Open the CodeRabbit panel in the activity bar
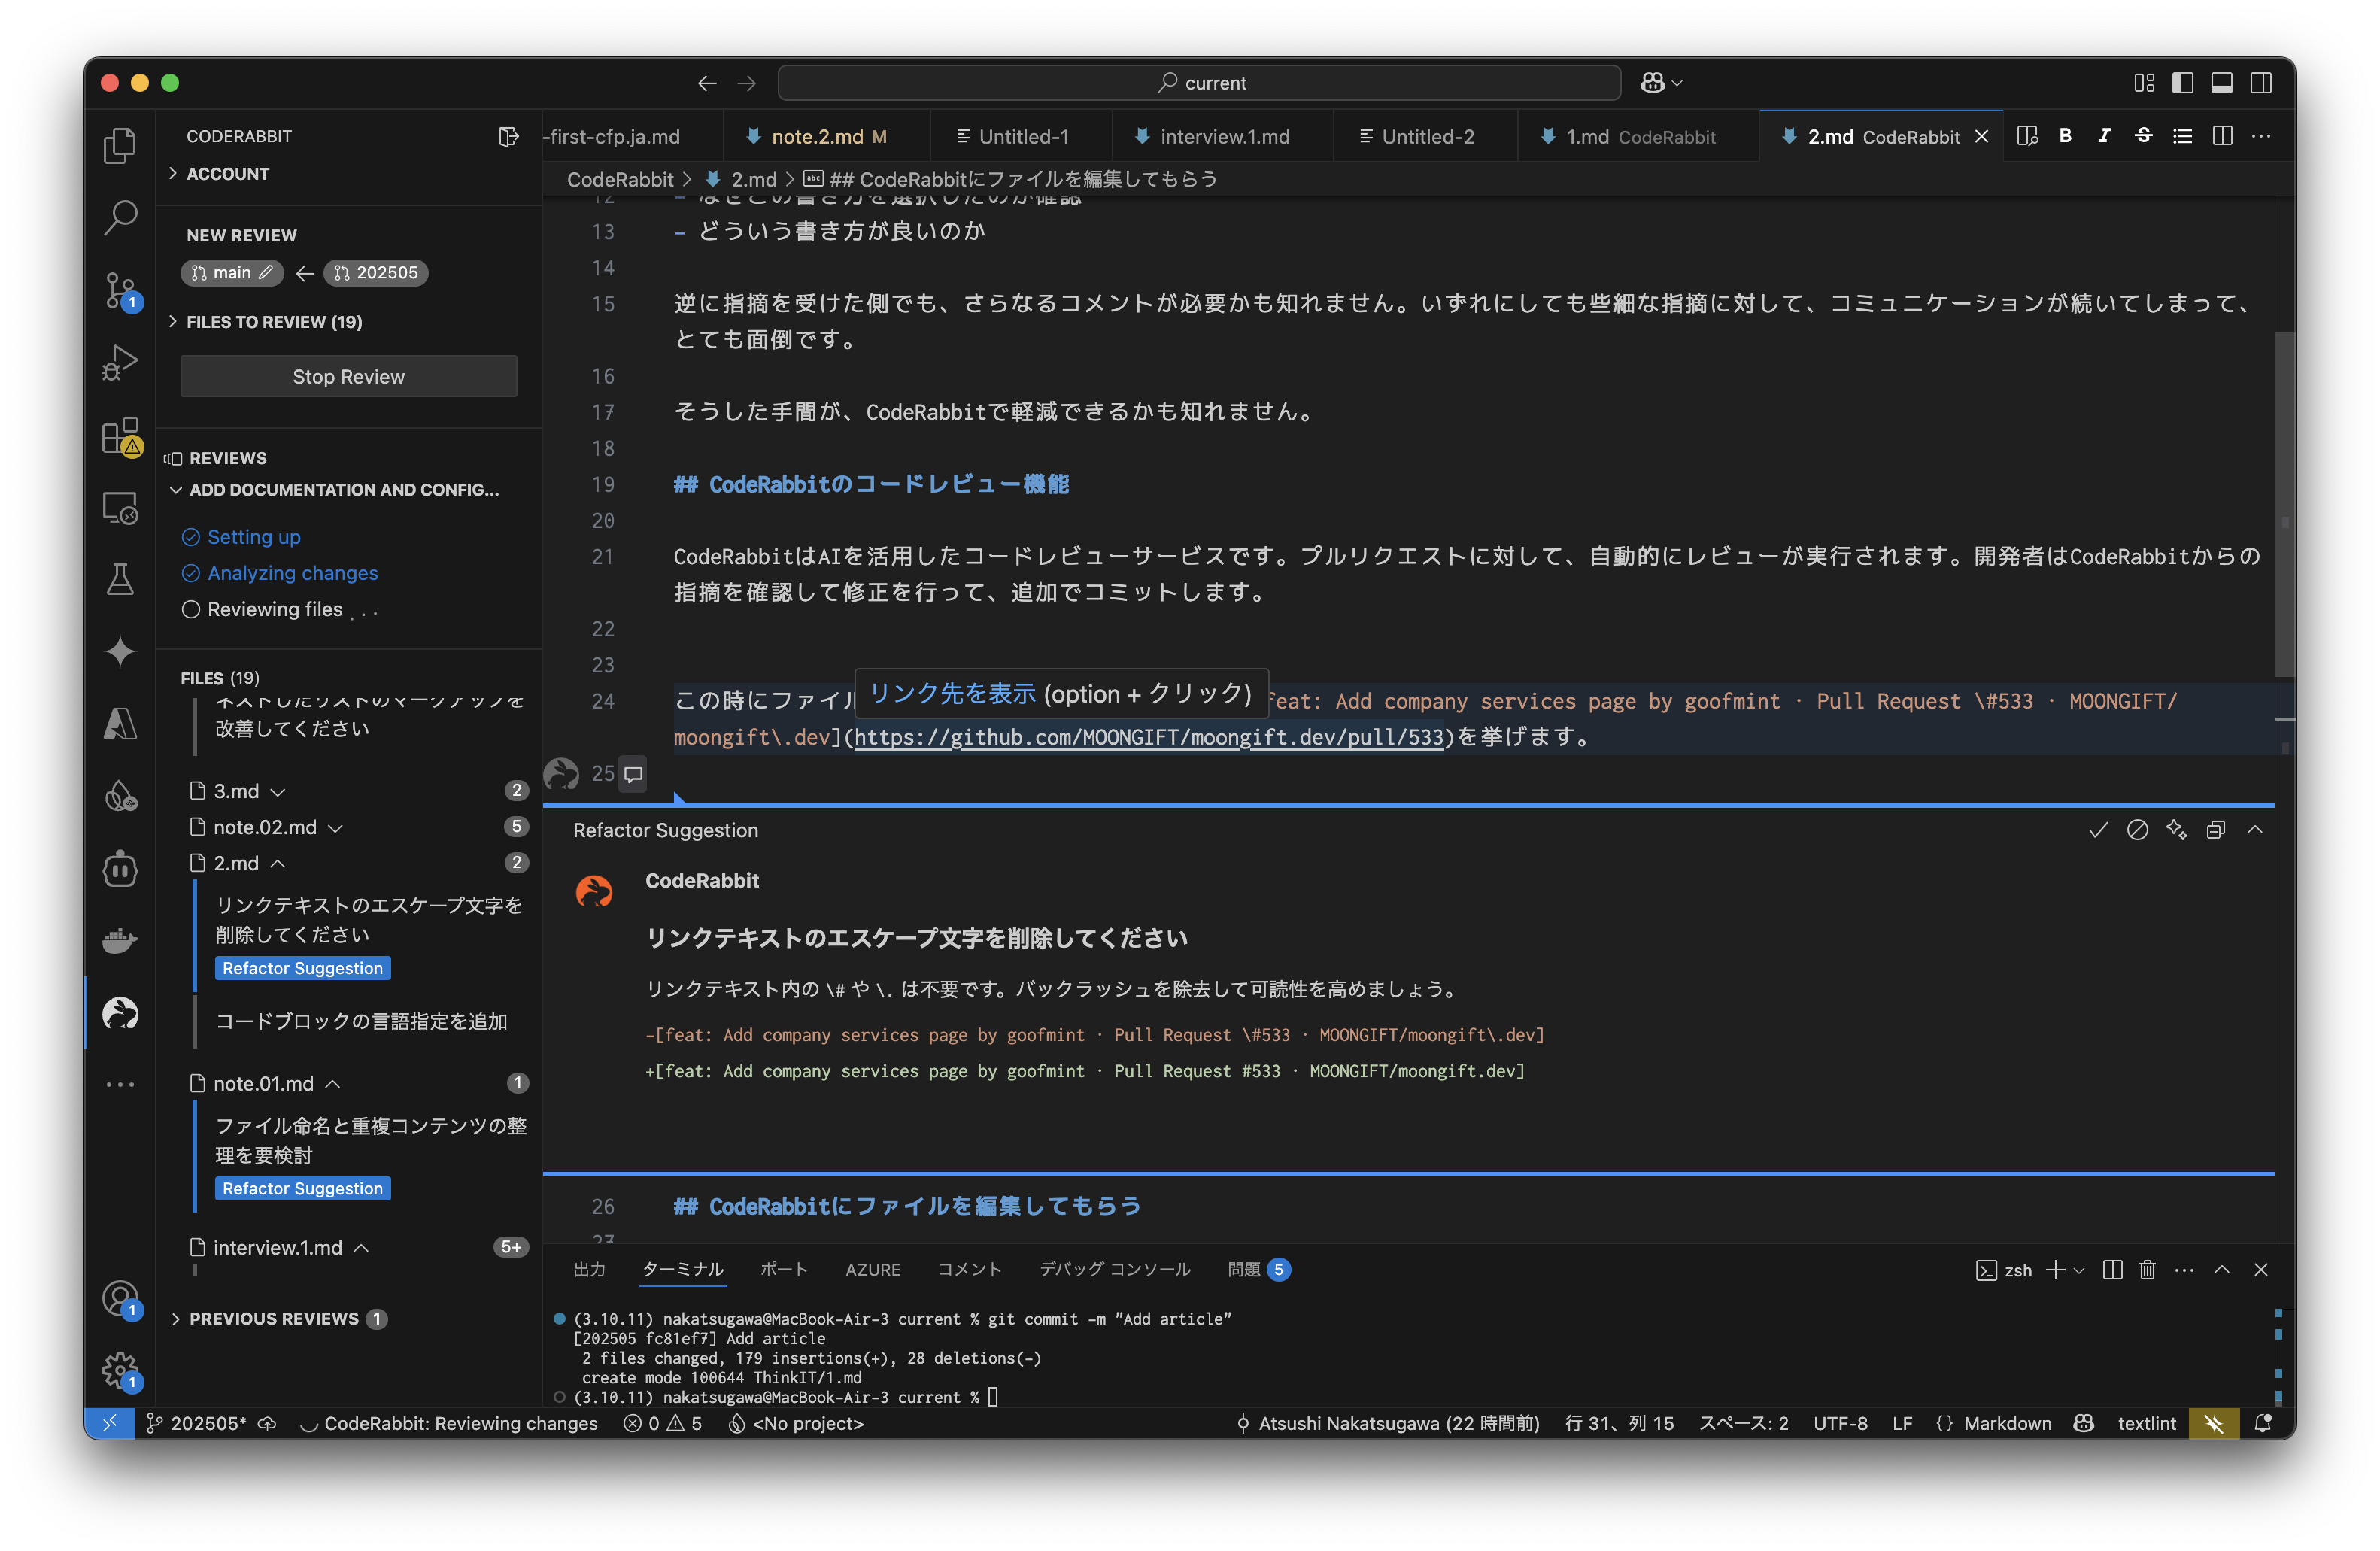The width and height of the screenshot is (2380, 1551). click(120, 1014)
